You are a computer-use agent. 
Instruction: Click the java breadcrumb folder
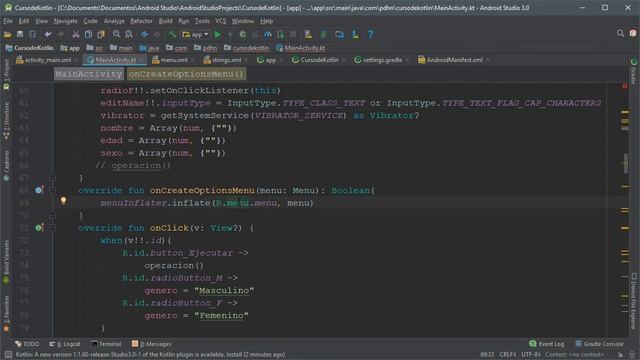(149, 48)
